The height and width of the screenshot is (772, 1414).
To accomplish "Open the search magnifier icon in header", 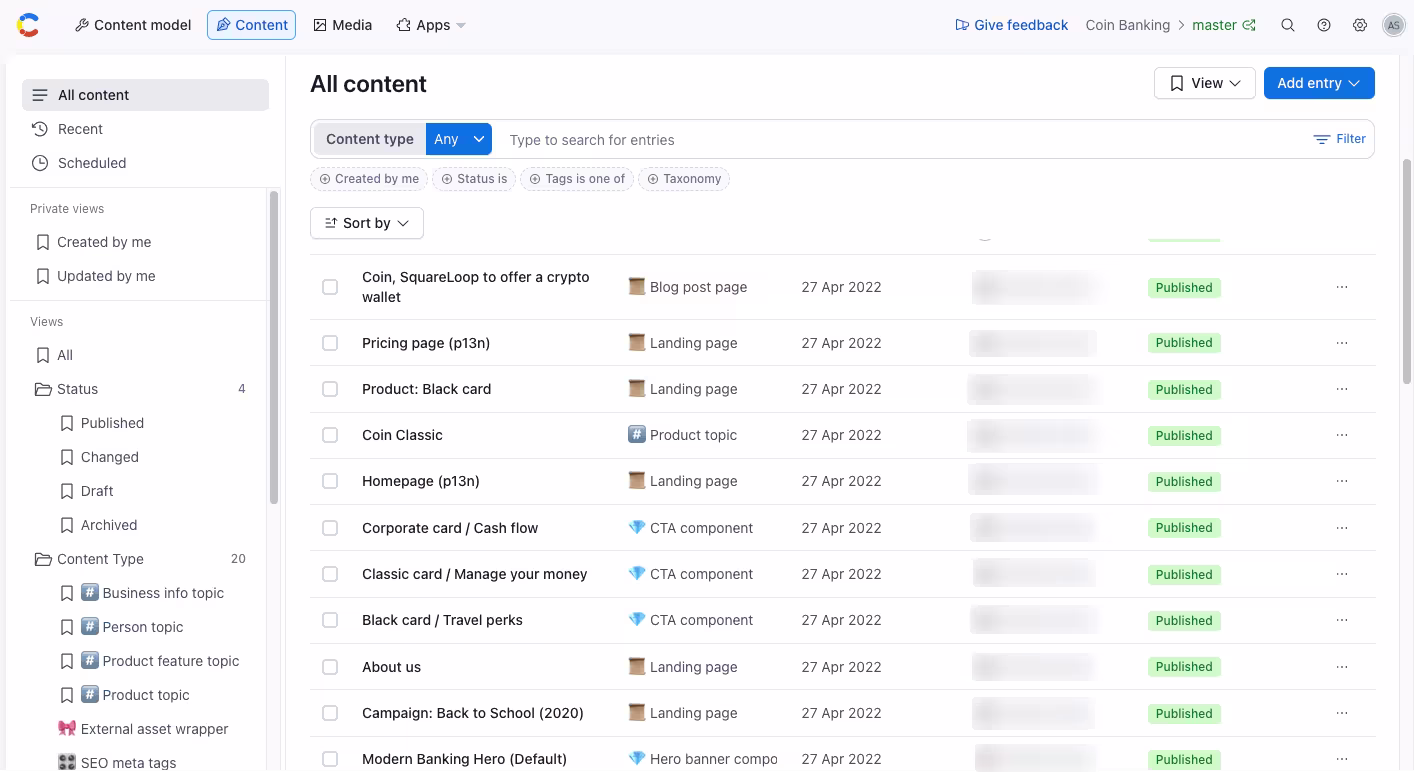I will (x=1288, y=25).
